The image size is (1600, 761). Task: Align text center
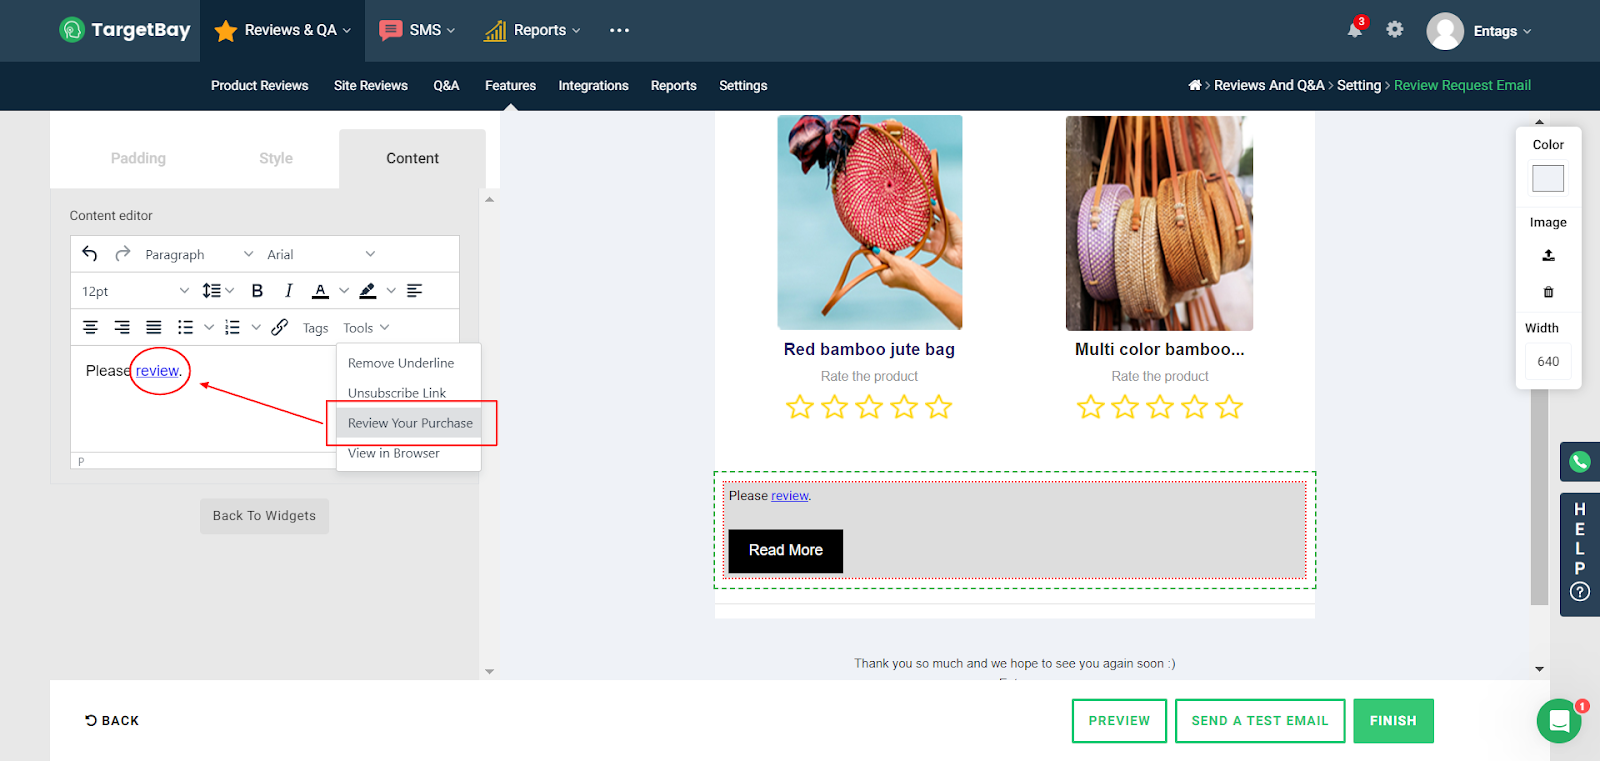click(x=90, y=327)
